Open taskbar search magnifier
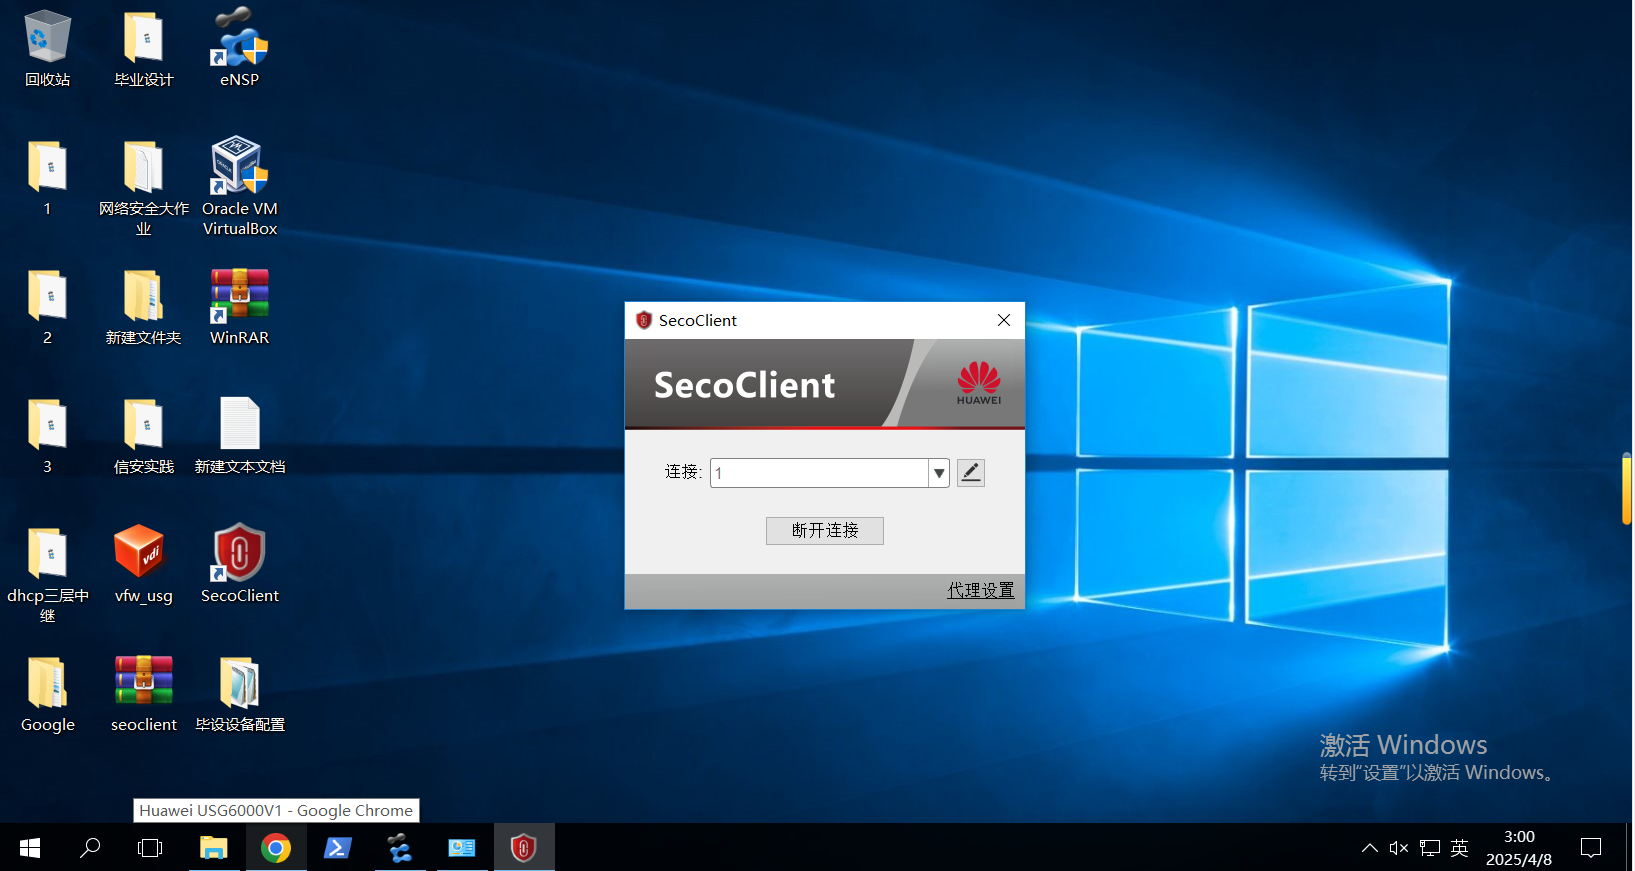The image size is (1635, 871). (90, 848)
